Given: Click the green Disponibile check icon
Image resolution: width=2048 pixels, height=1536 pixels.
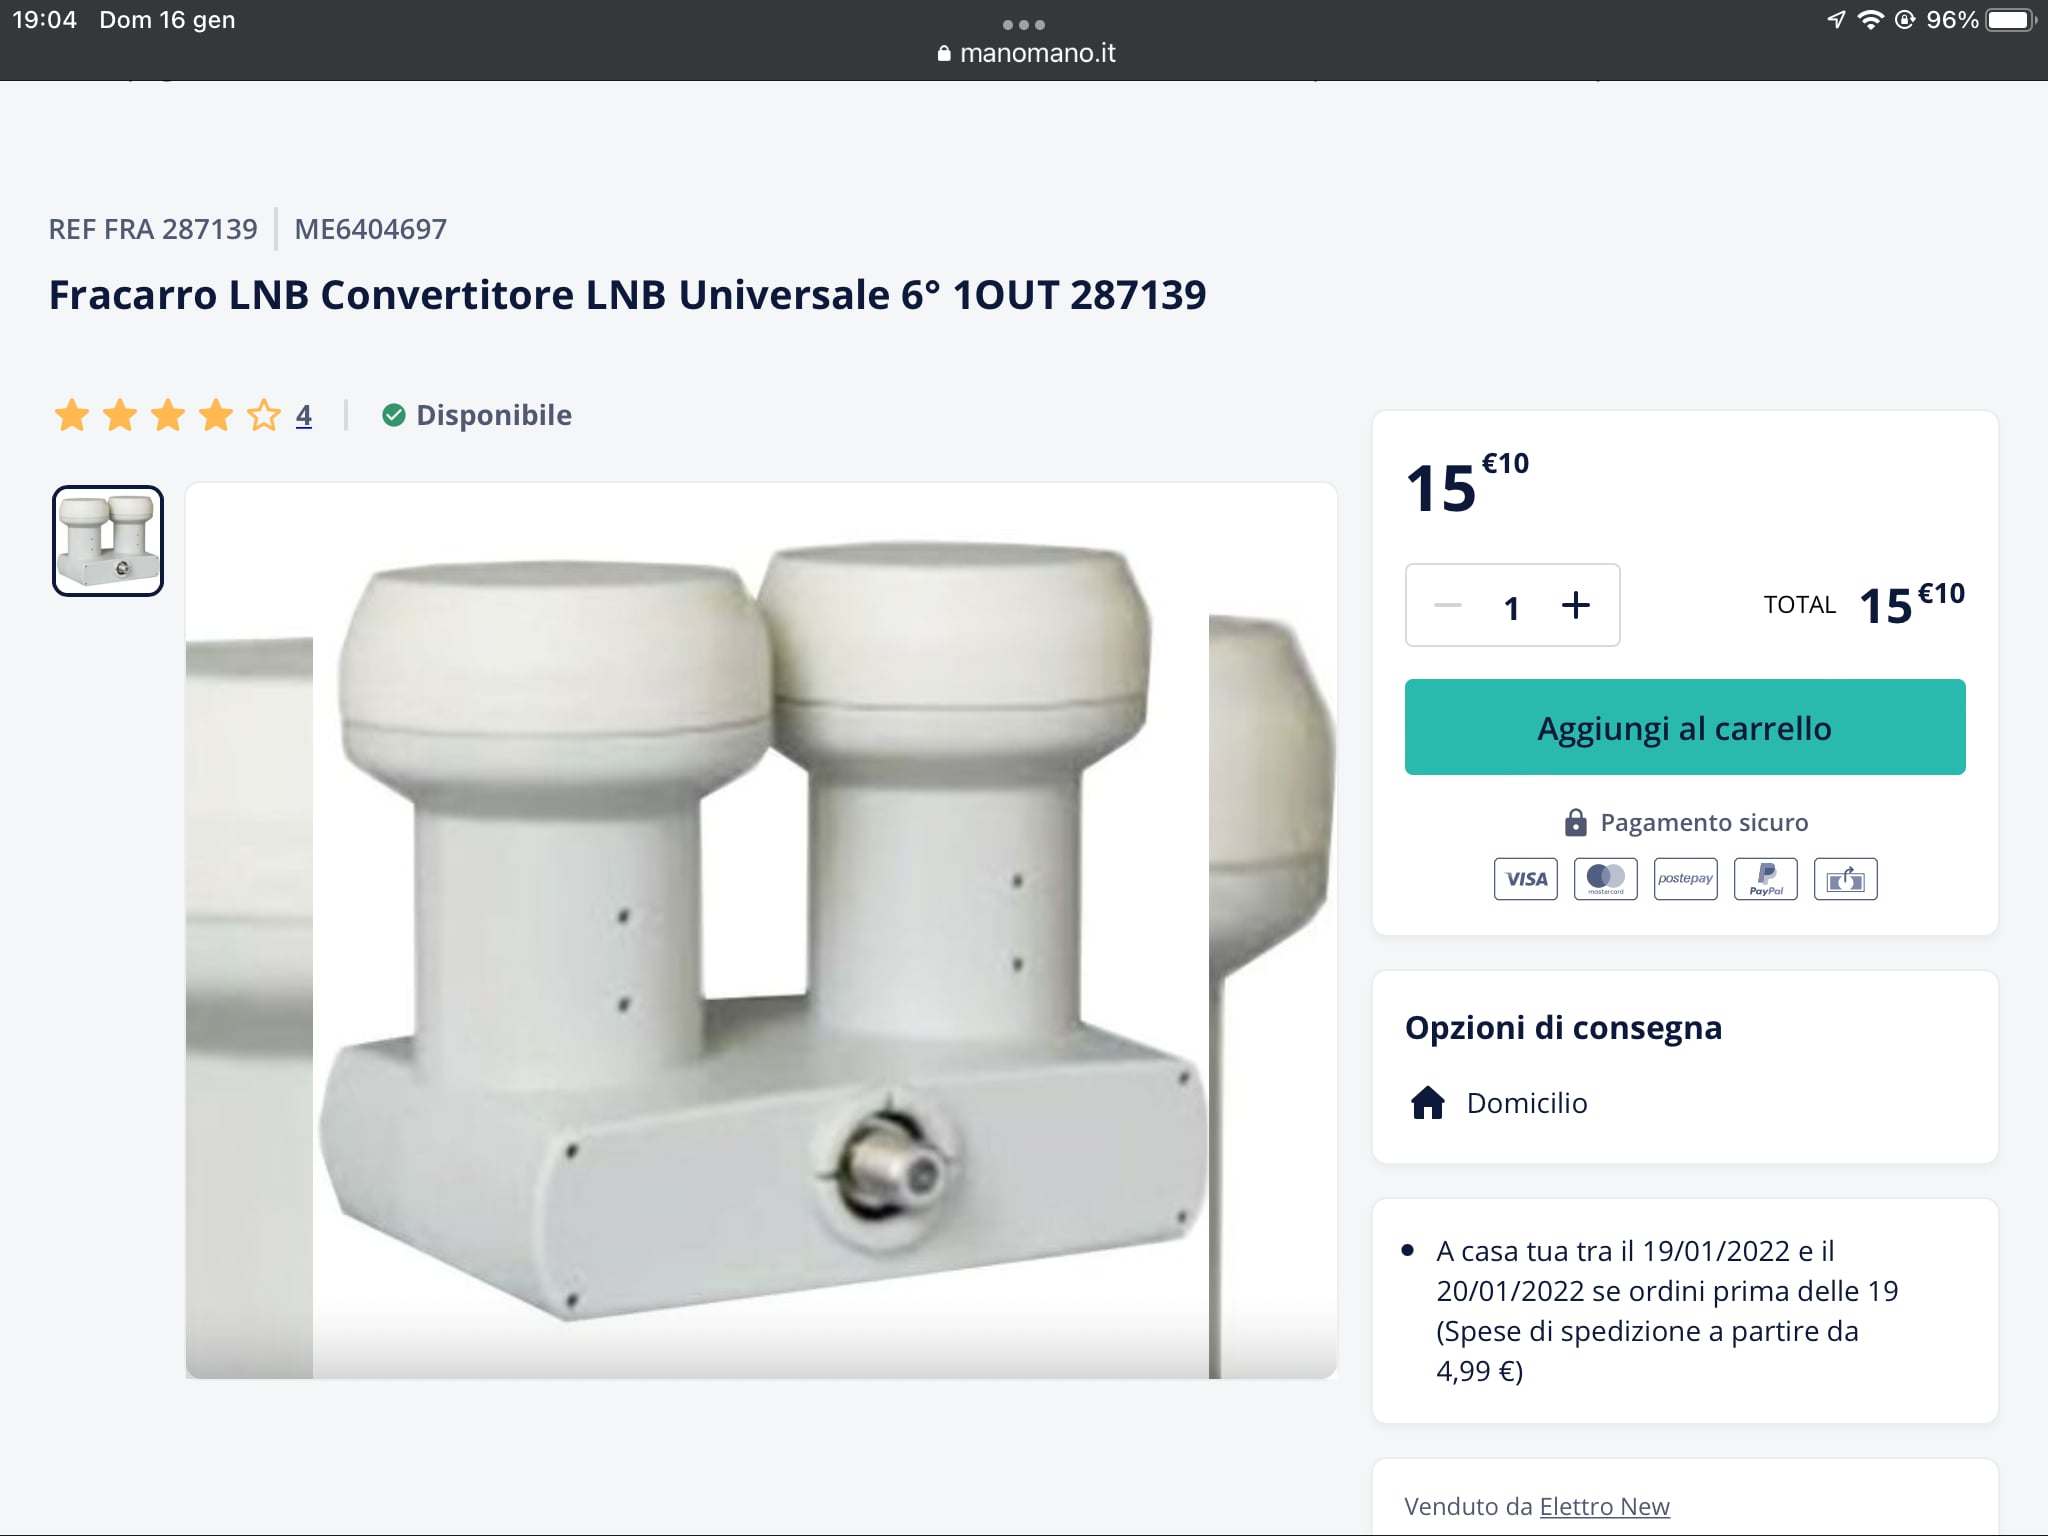Looking at the screenshot, I should pos(394,415).
